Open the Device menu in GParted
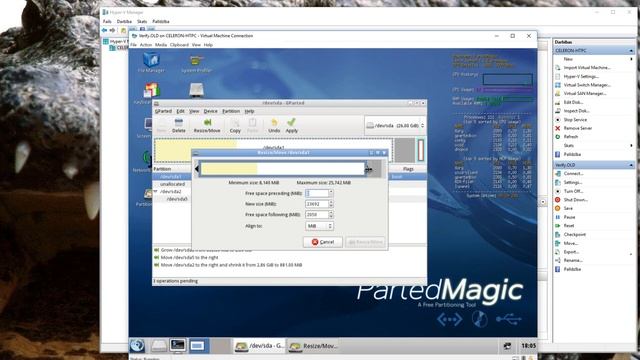This screenshot has height=360, width=640. (211, 111)
